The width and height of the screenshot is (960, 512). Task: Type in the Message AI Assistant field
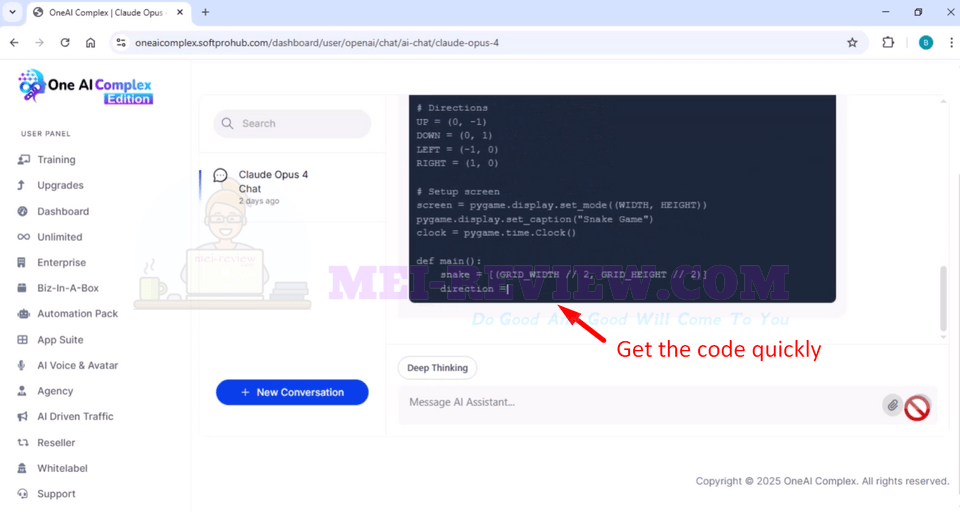pyautogui.click(x=640, y=402)
